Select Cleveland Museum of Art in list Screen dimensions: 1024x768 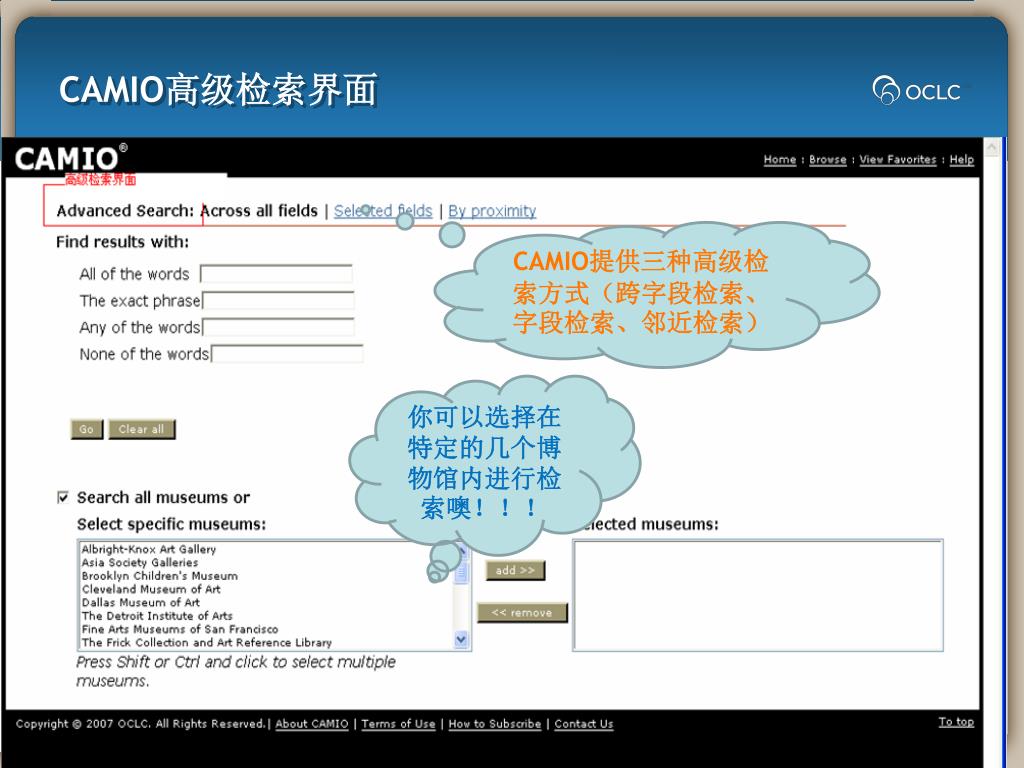point(152,589)
